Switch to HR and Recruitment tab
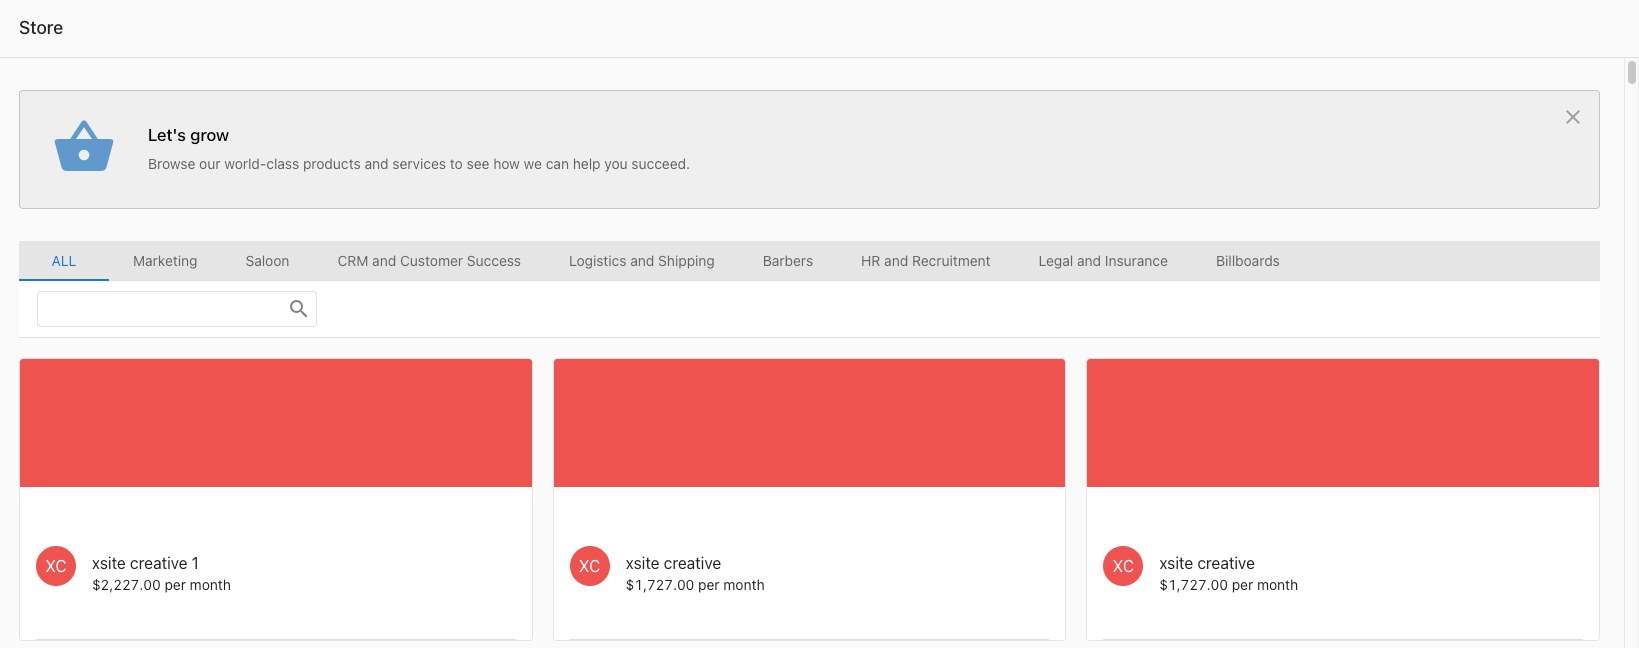Viewport: 1639px width, 648px height. pyautogui.click(x=925, y=261)
